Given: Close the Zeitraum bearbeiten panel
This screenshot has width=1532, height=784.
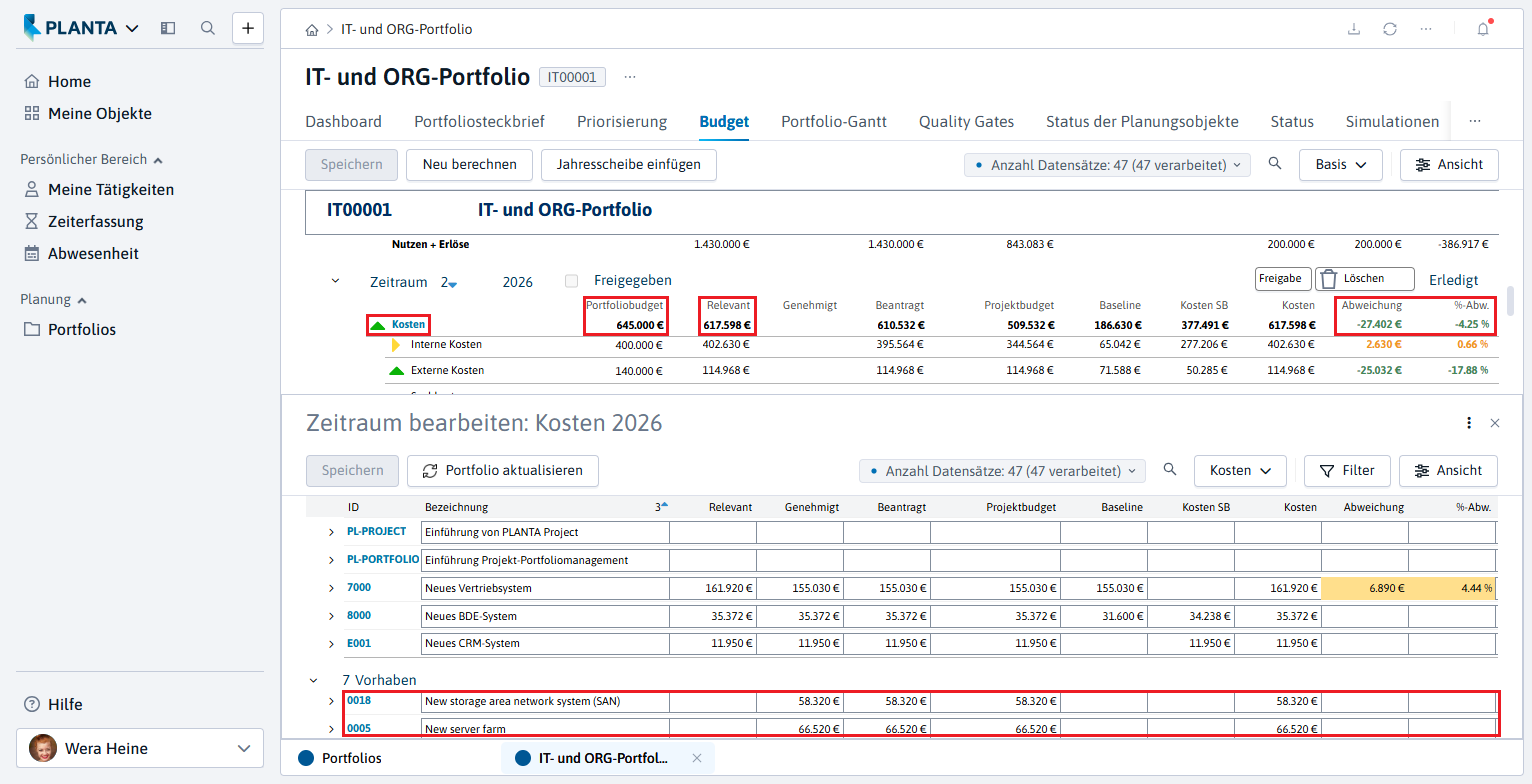Looking at the screenshot, I should (x=1495, y=423).
